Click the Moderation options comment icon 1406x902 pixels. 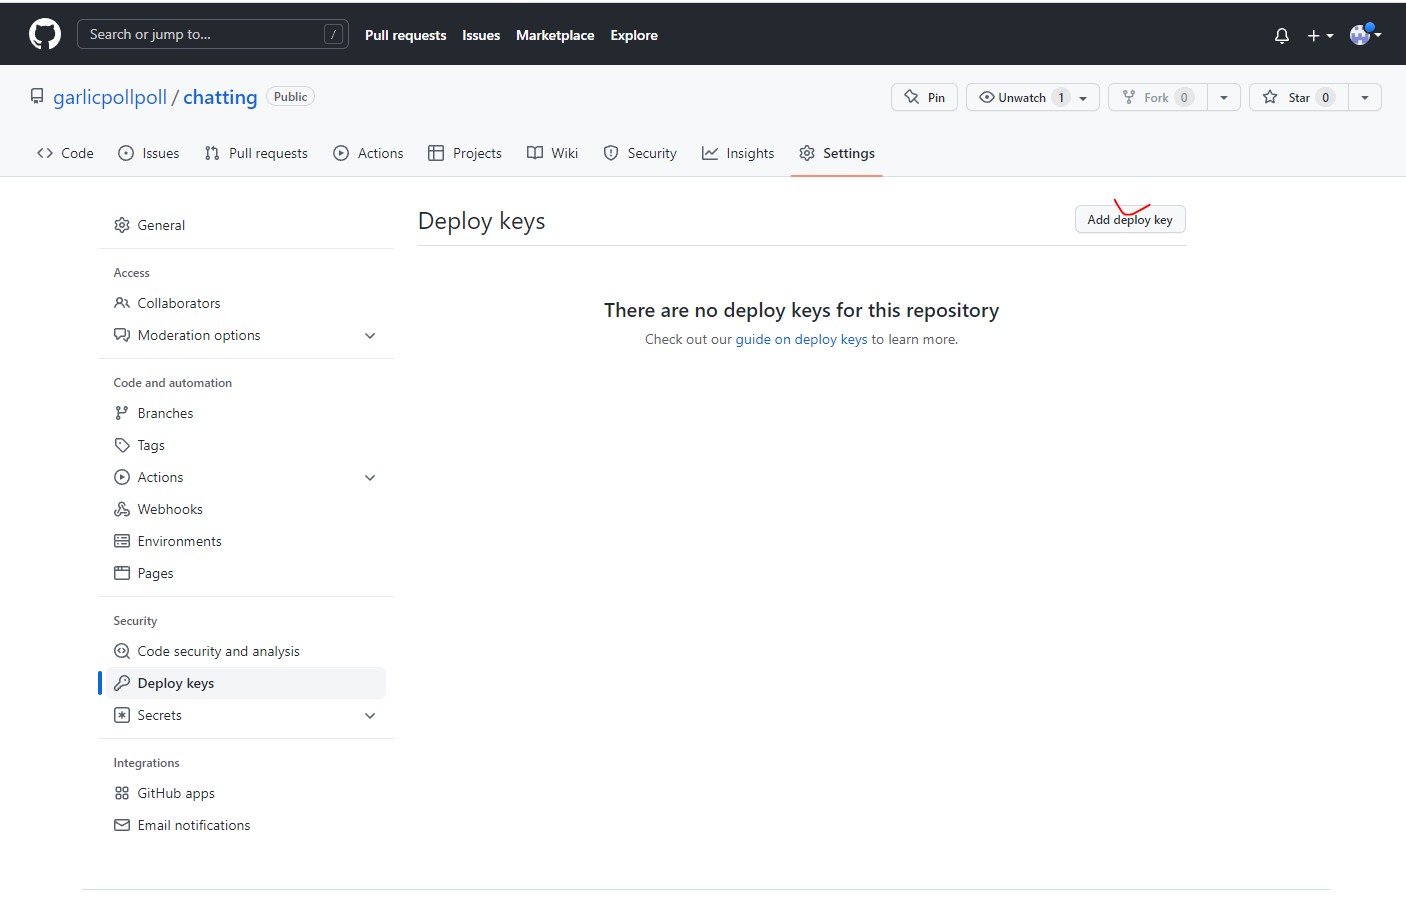(122, 335)
